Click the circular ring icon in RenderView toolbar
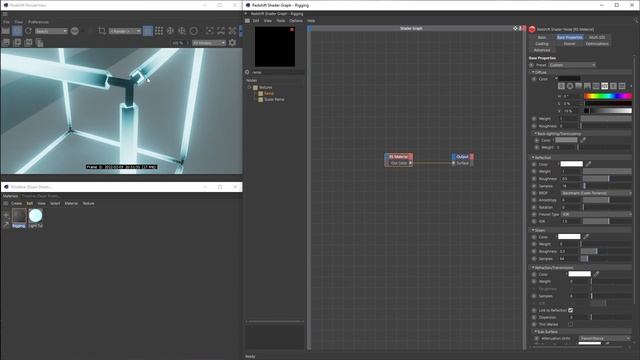 [193, 31]
